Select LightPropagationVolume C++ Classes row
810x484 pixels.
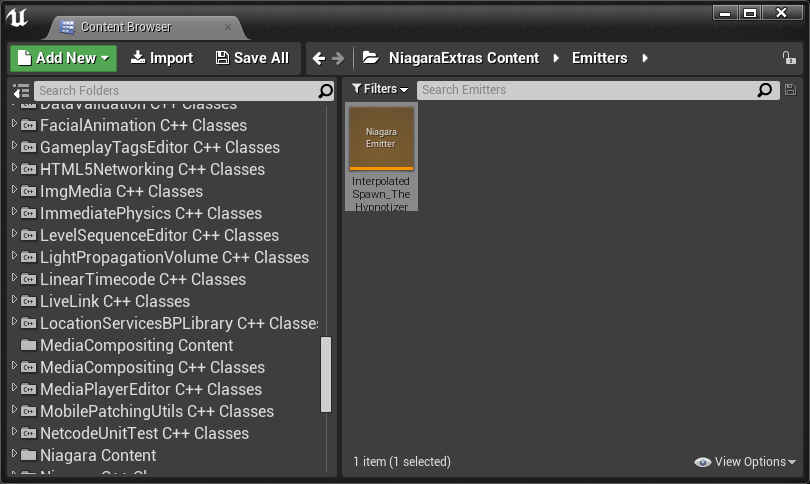pyautogui.click(x=165, y=257)
